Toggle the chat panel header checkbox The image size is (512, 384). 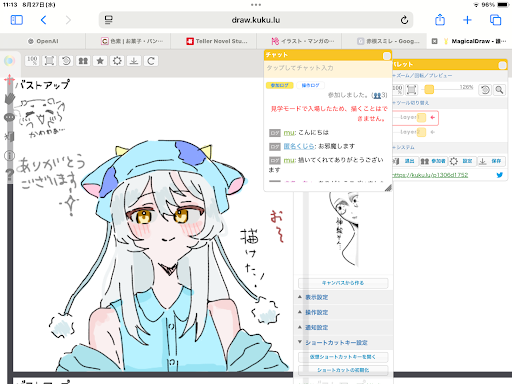pyautogui.click(x=386, y=56)
